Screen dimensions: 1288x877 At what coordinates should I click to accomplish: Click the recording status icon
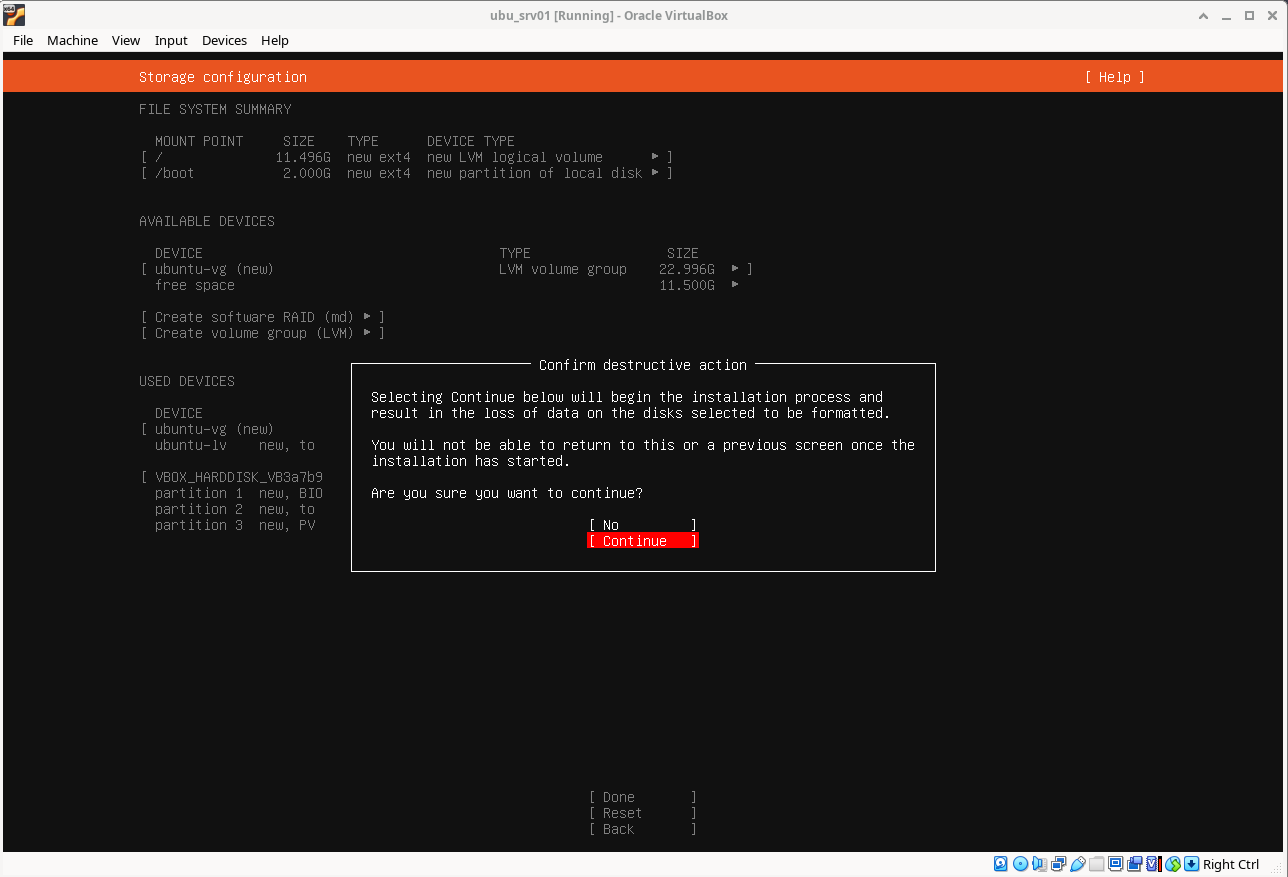(x=1135, y=864)
